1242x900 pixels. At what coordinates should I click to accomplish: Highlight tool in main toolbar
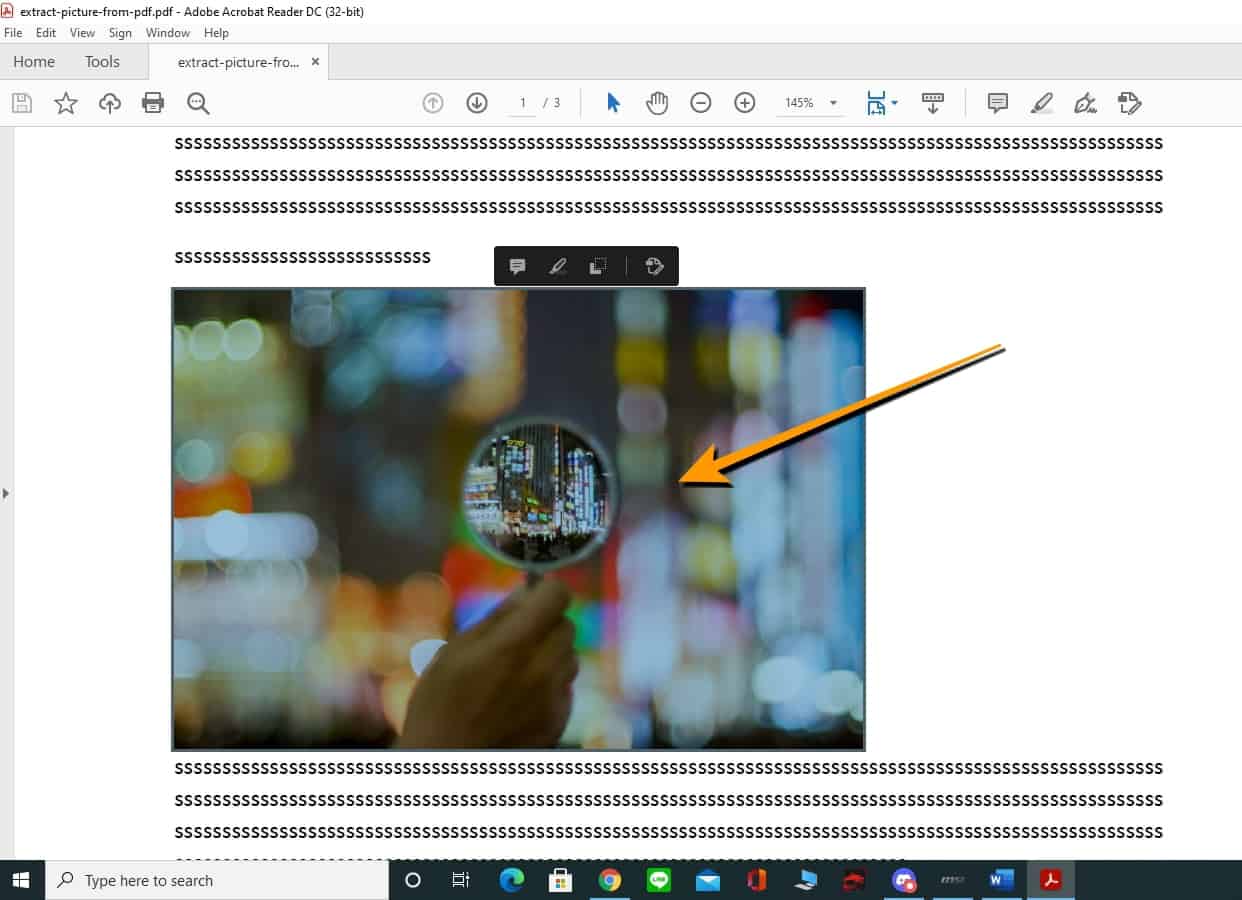pos(1042,103)
